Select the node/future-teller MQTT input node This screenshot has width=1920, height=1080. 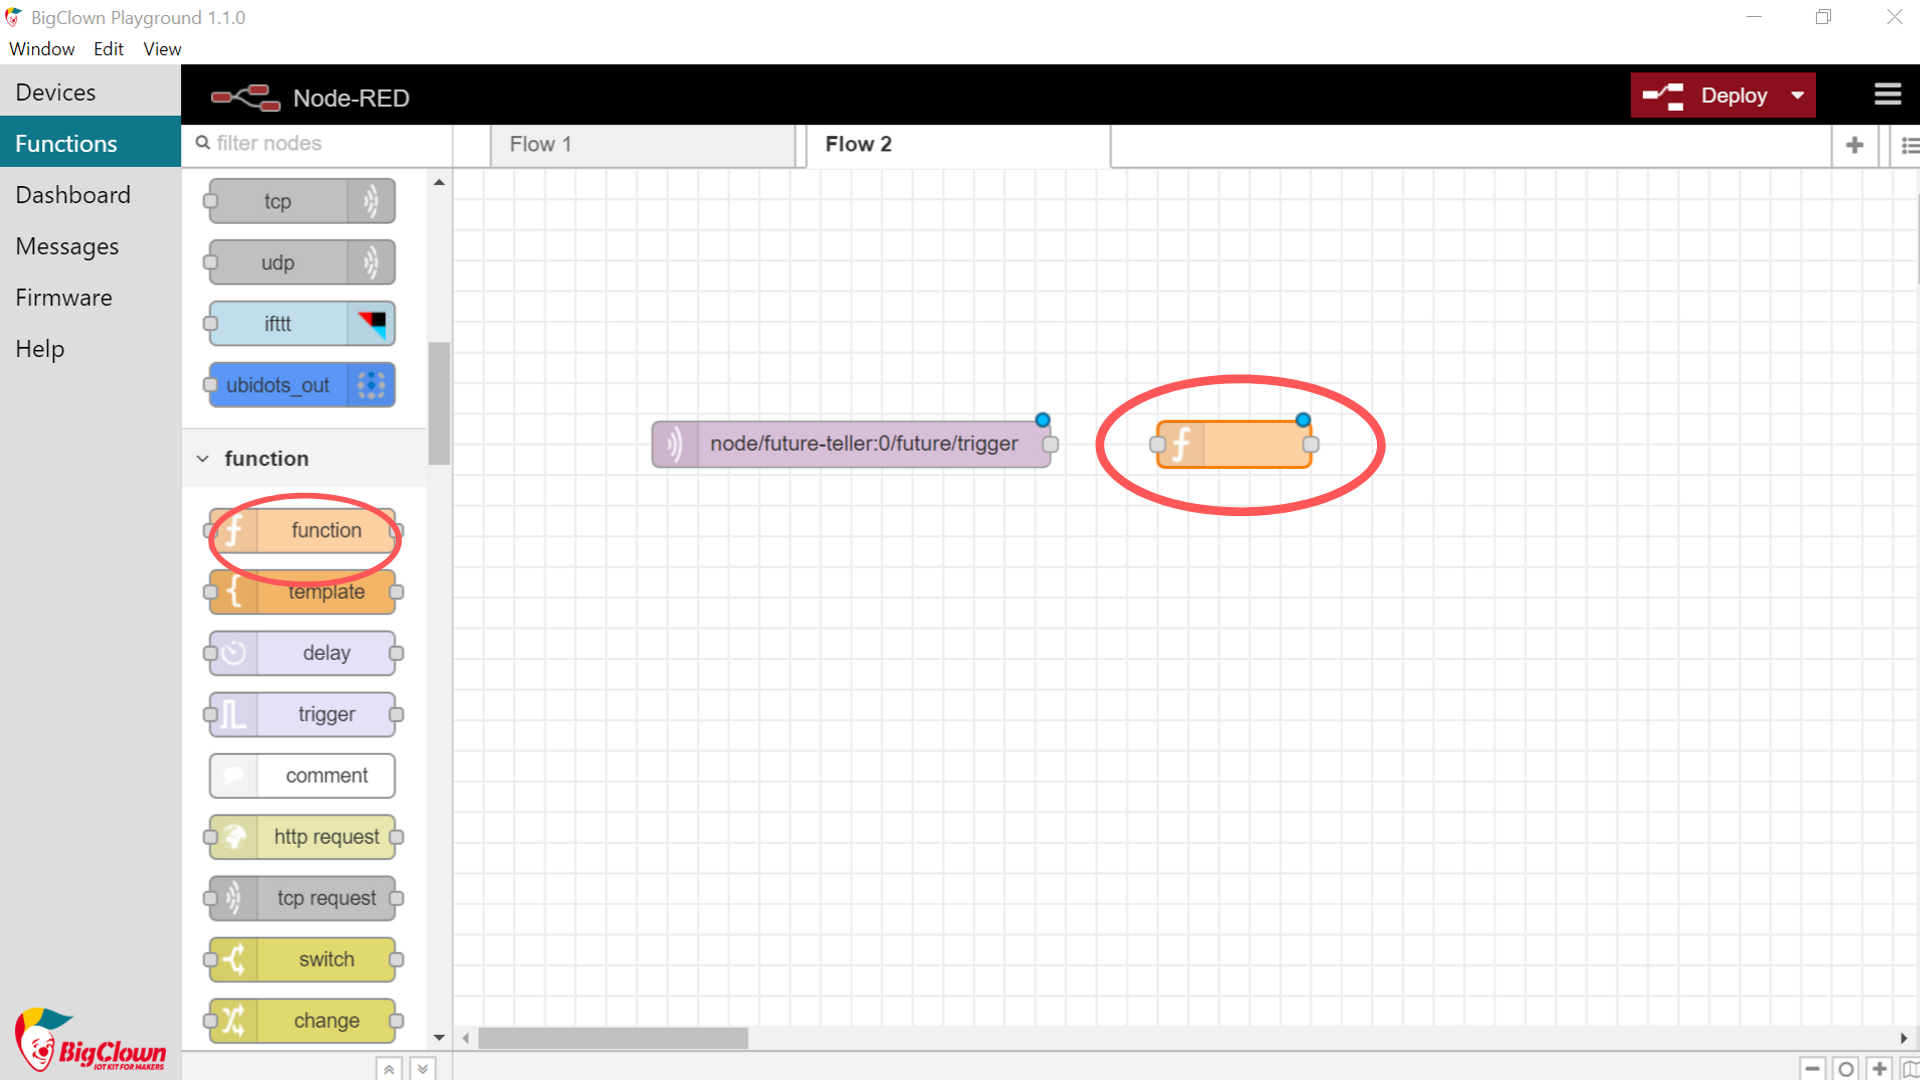point(851,444)
